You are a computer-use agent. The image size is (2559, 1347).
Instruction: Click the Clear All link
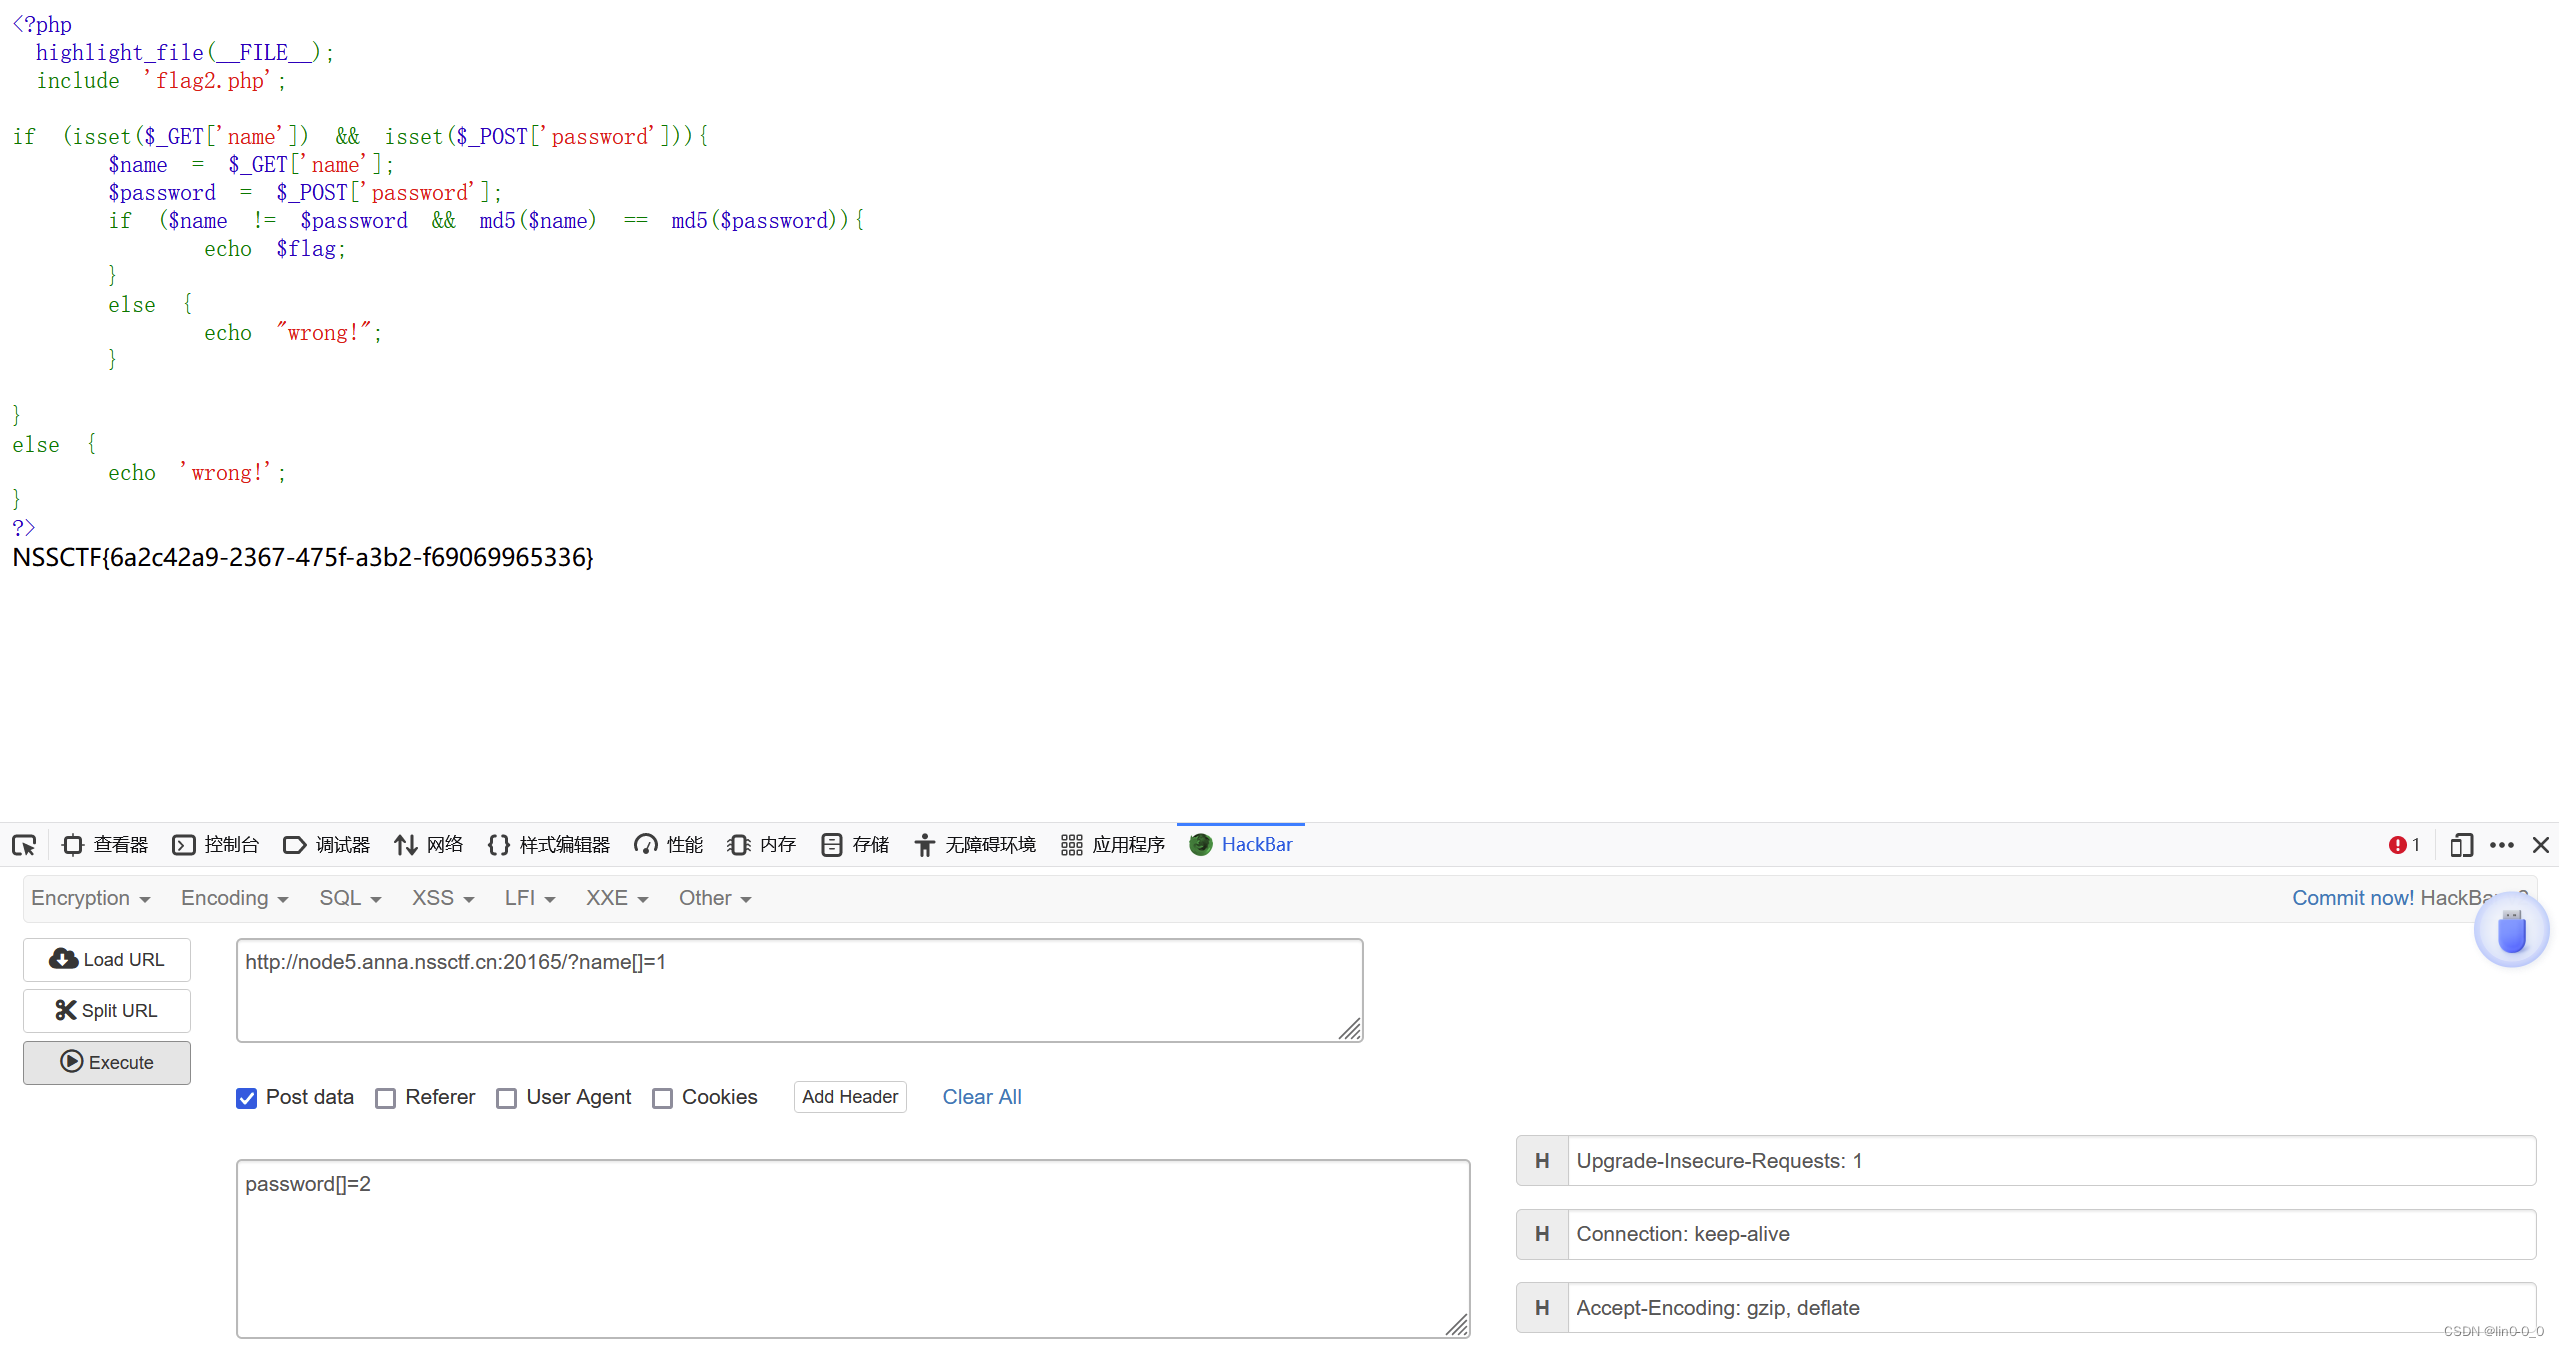click(981, 1097)
